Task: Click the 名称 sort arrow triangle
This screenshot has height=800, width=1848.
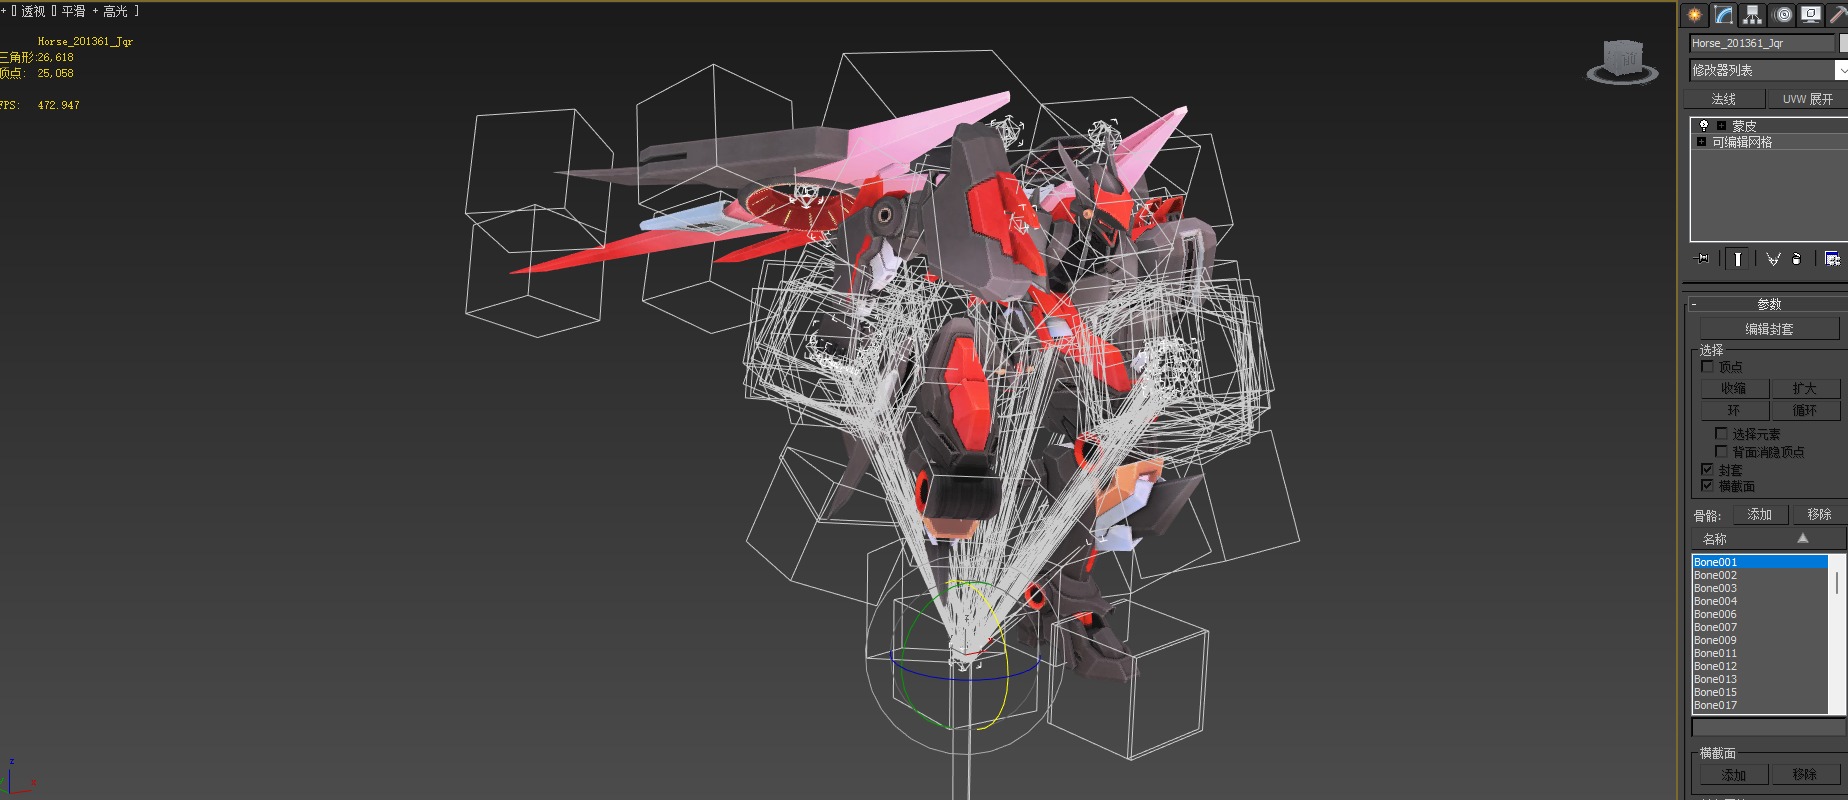Action: (1803, 538)
